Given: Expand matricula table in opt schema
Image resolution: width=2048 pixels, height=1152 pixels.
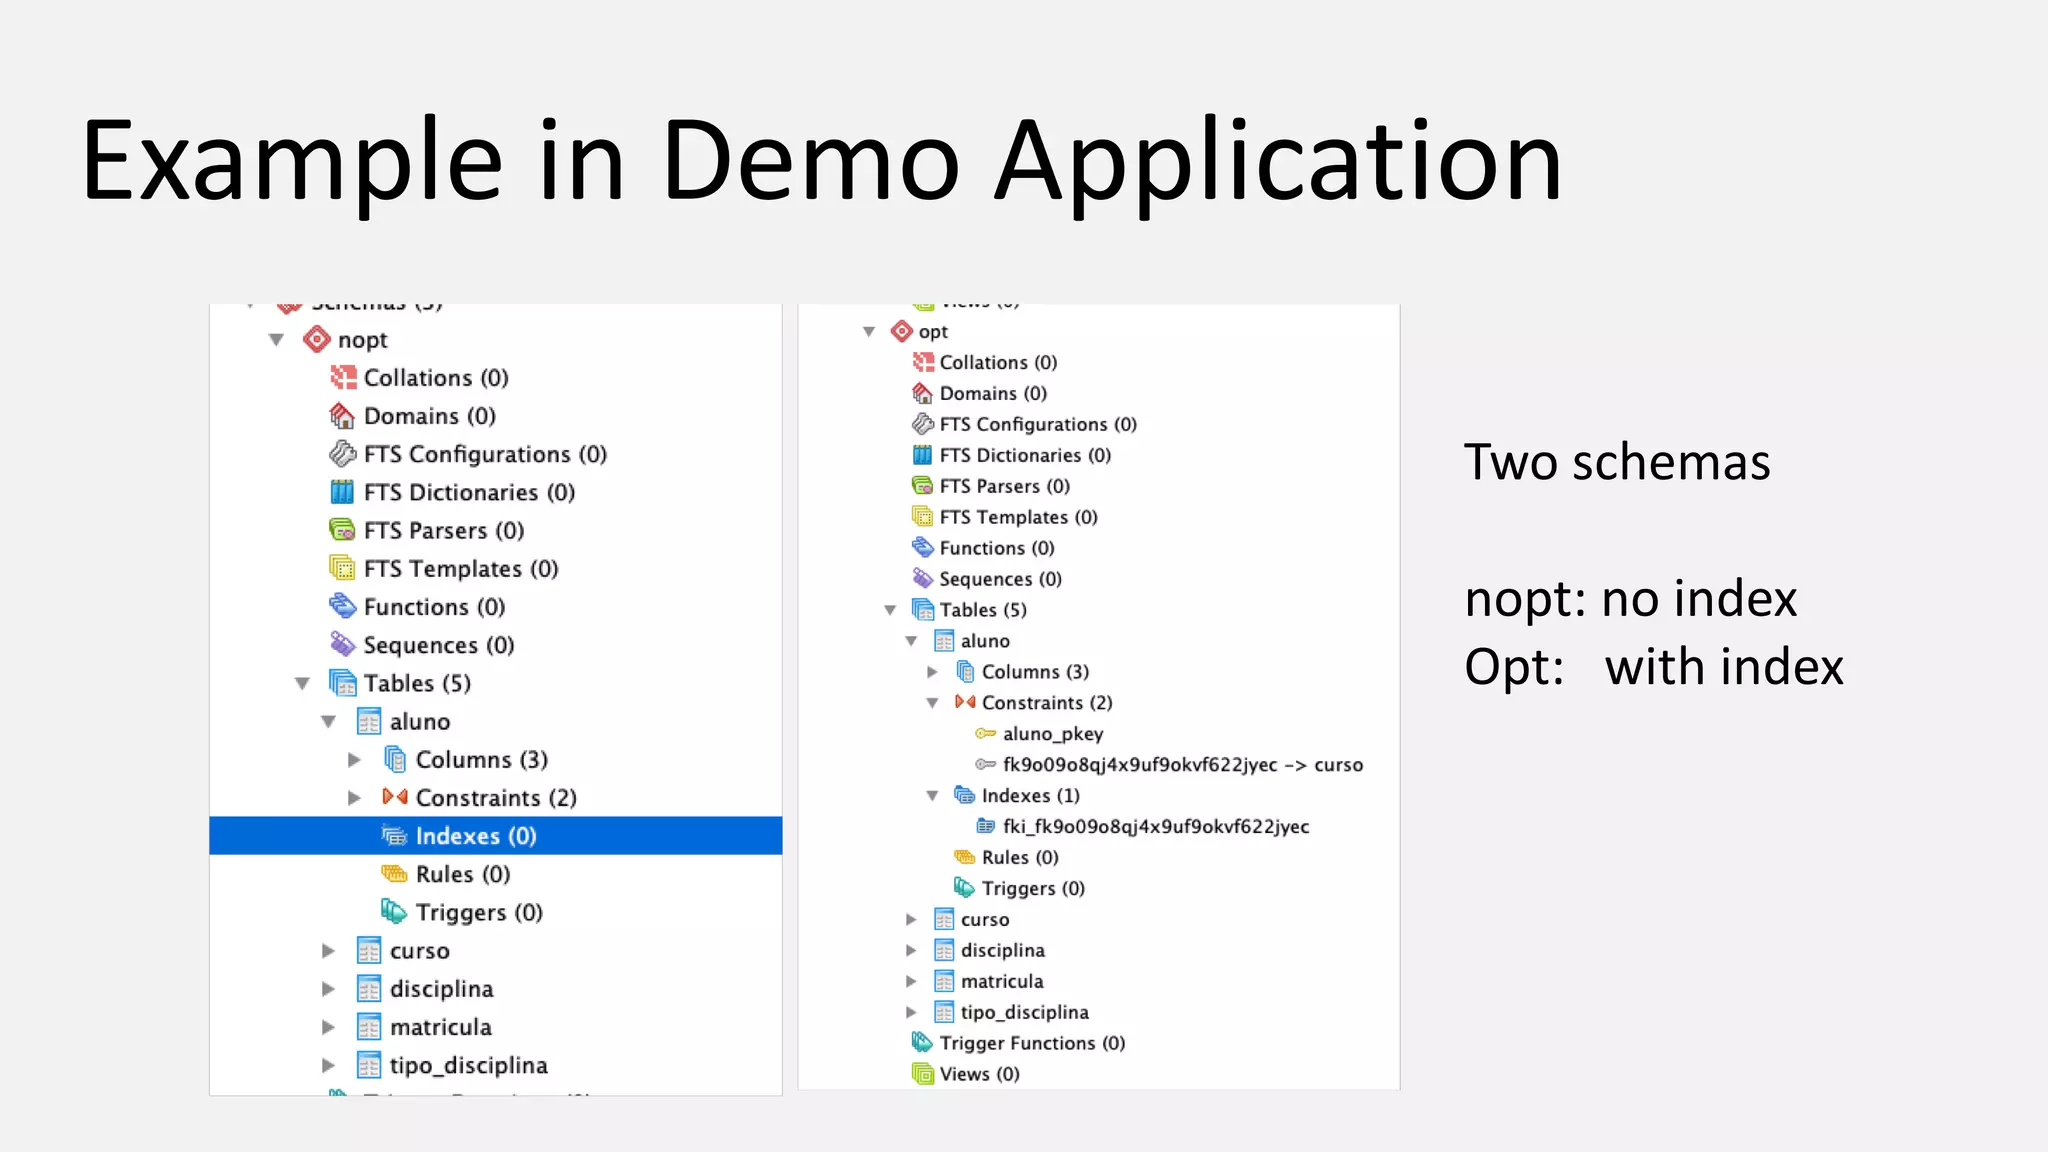Looking at the screenshot, I should pos(911,981).
